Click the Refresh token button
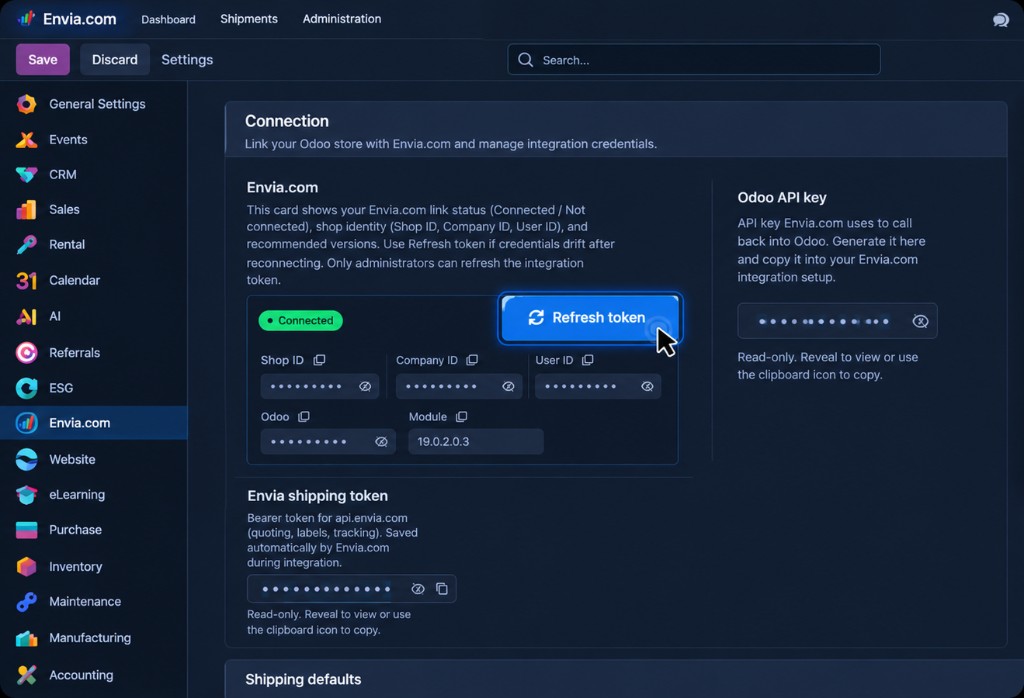Screen dimensions: 1024x698 pyautogui.click(x=590, y=318)
